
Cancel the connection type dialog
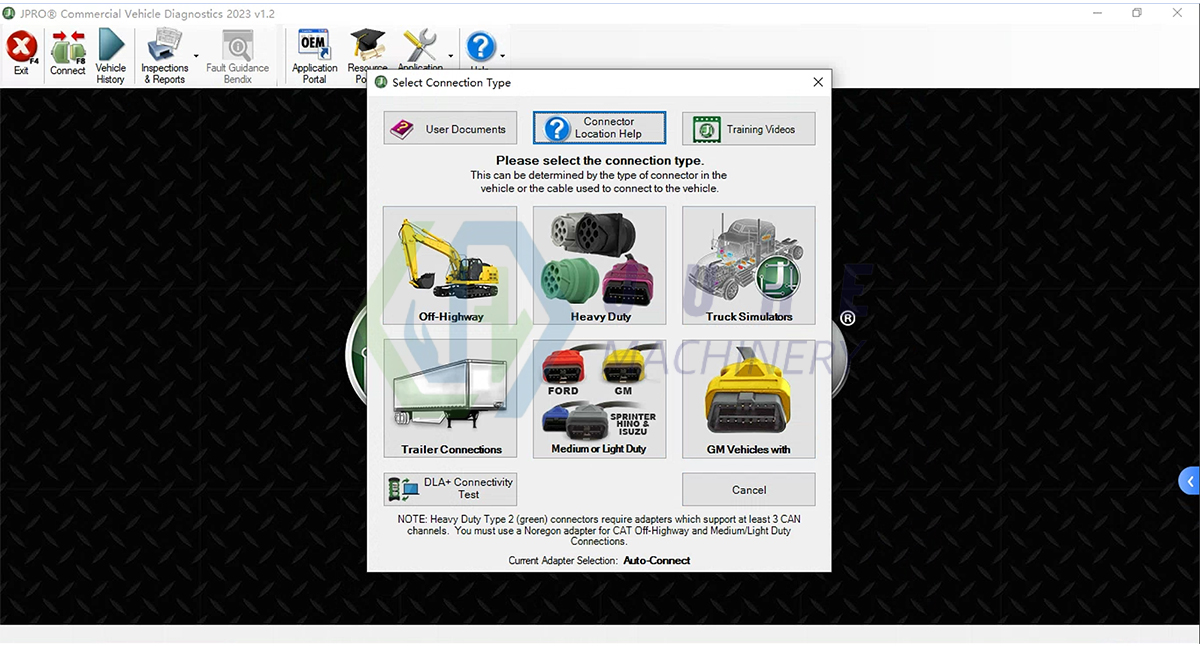click(748, 490)
